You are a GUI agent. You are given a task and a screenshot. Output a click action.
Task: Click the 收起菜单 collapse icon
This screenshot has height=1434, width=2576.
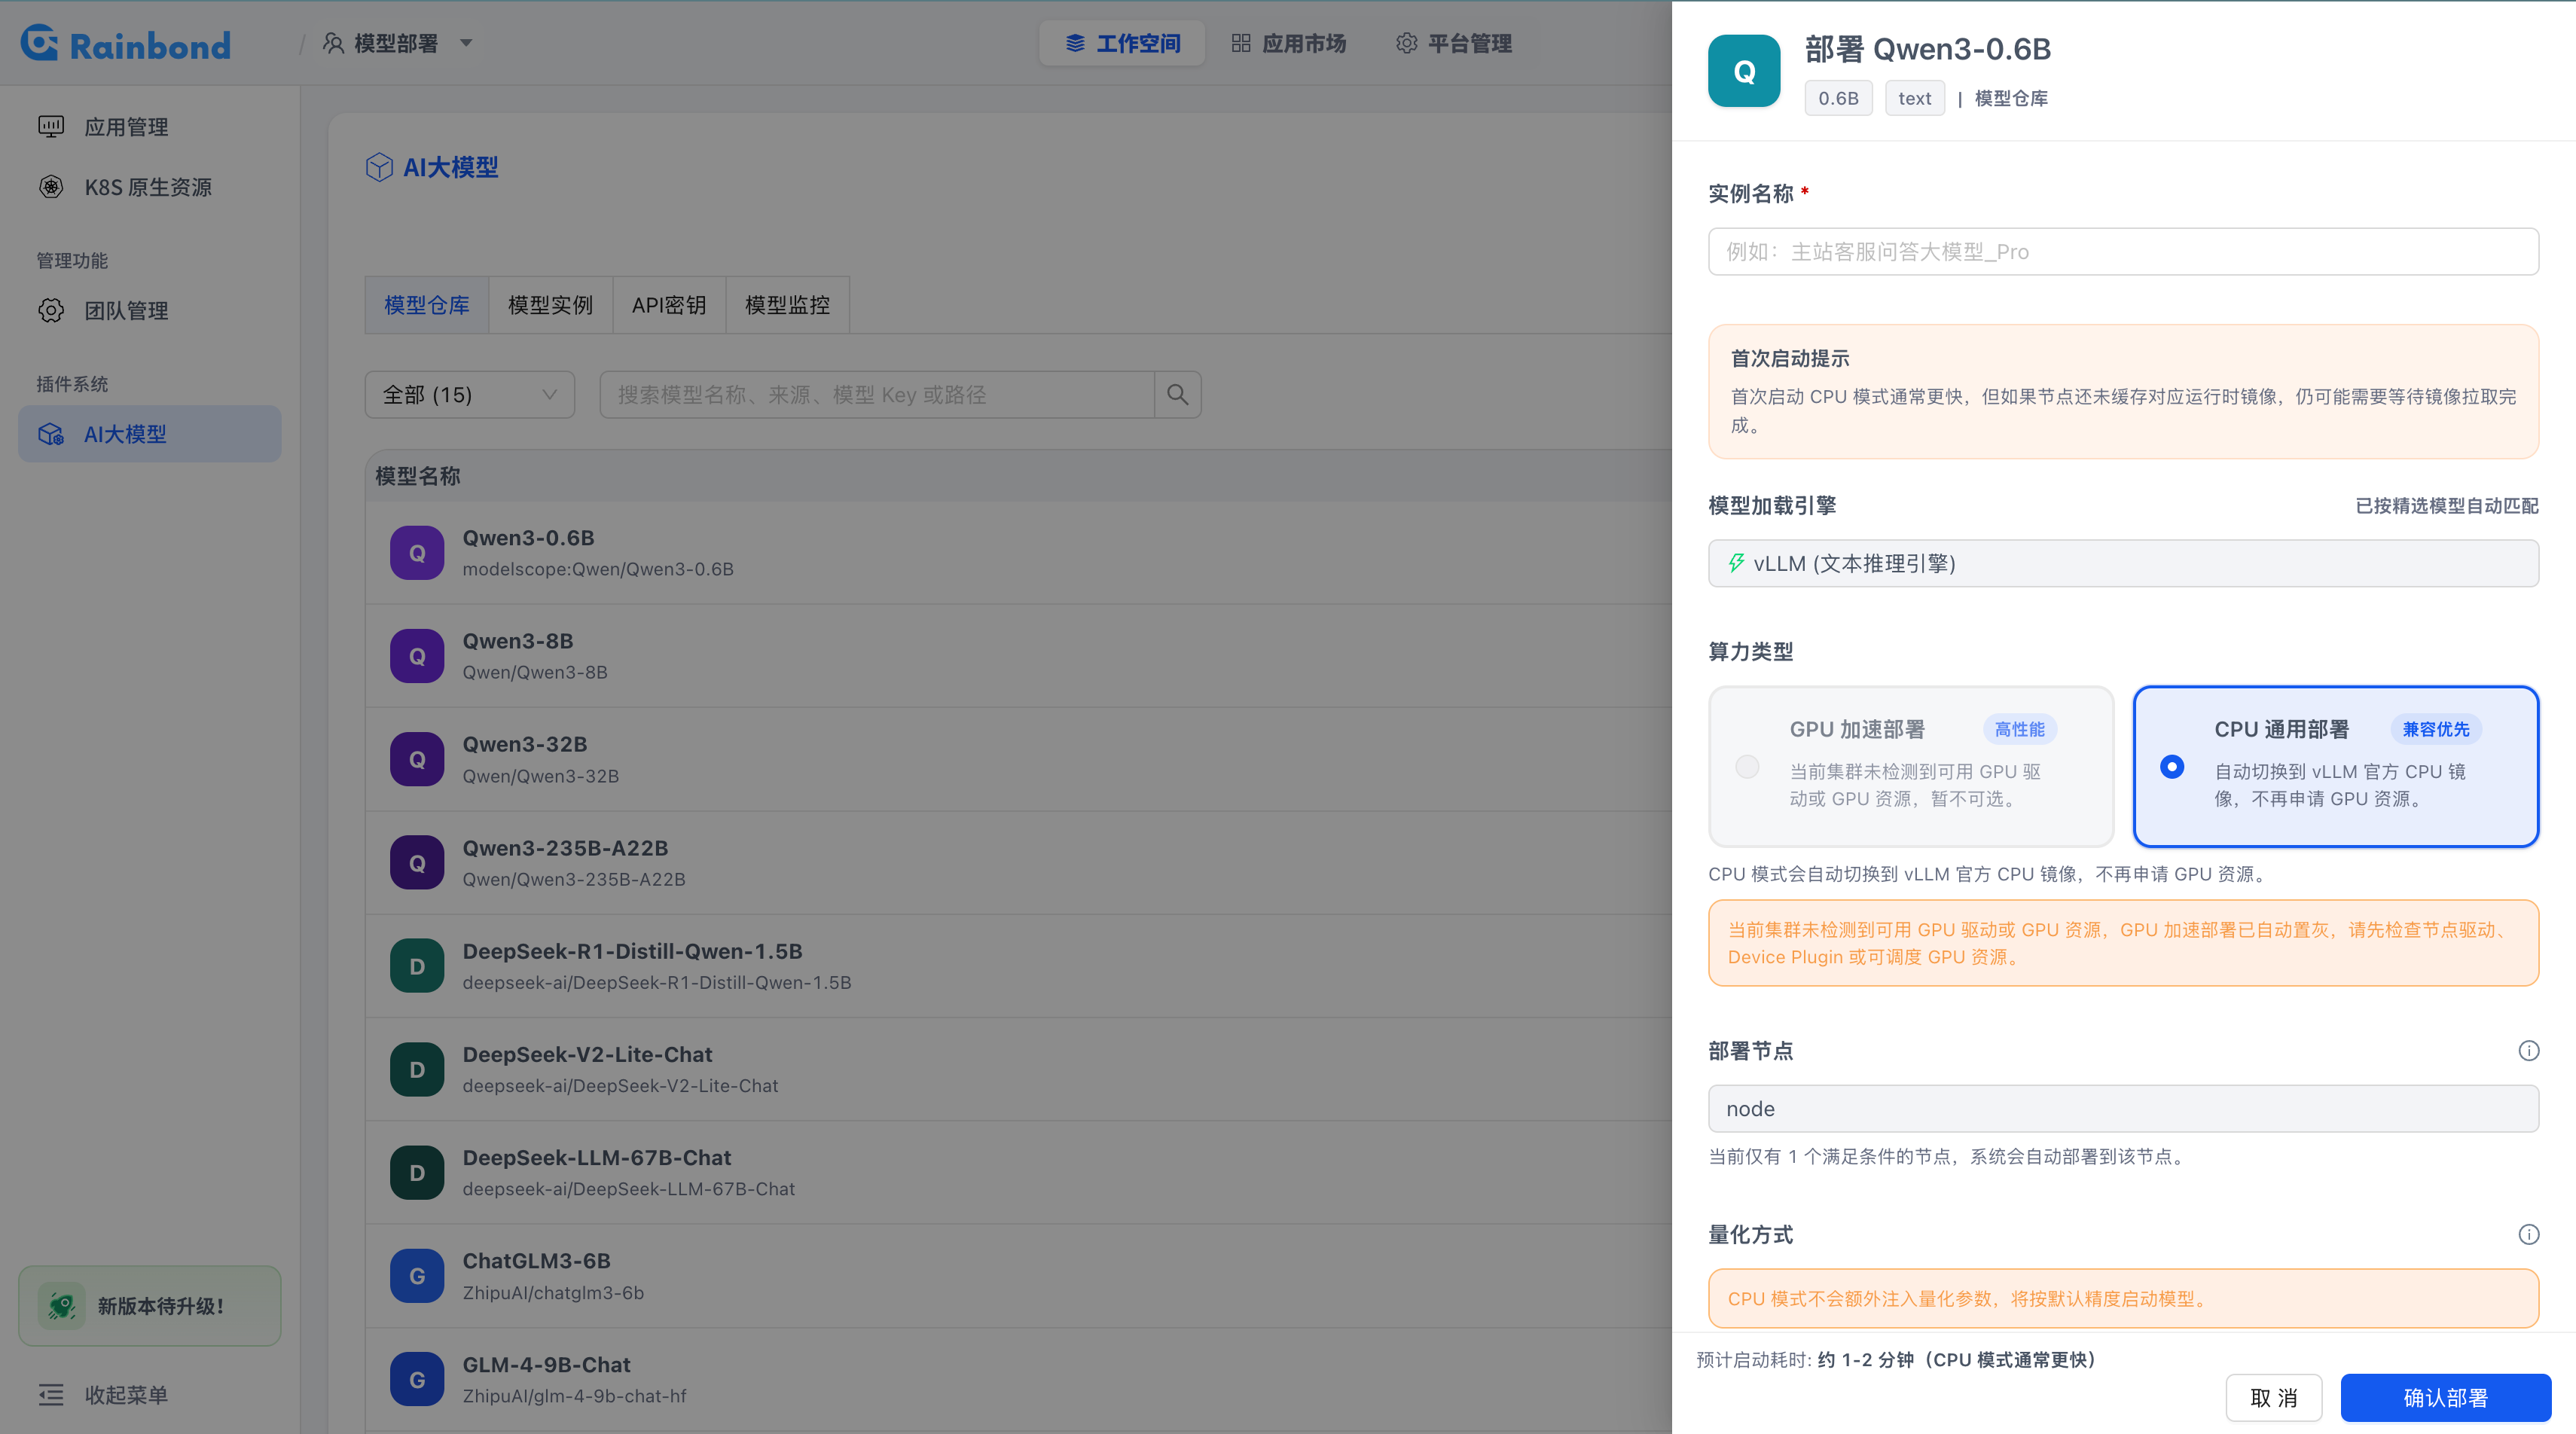(x=51, y=1394)
